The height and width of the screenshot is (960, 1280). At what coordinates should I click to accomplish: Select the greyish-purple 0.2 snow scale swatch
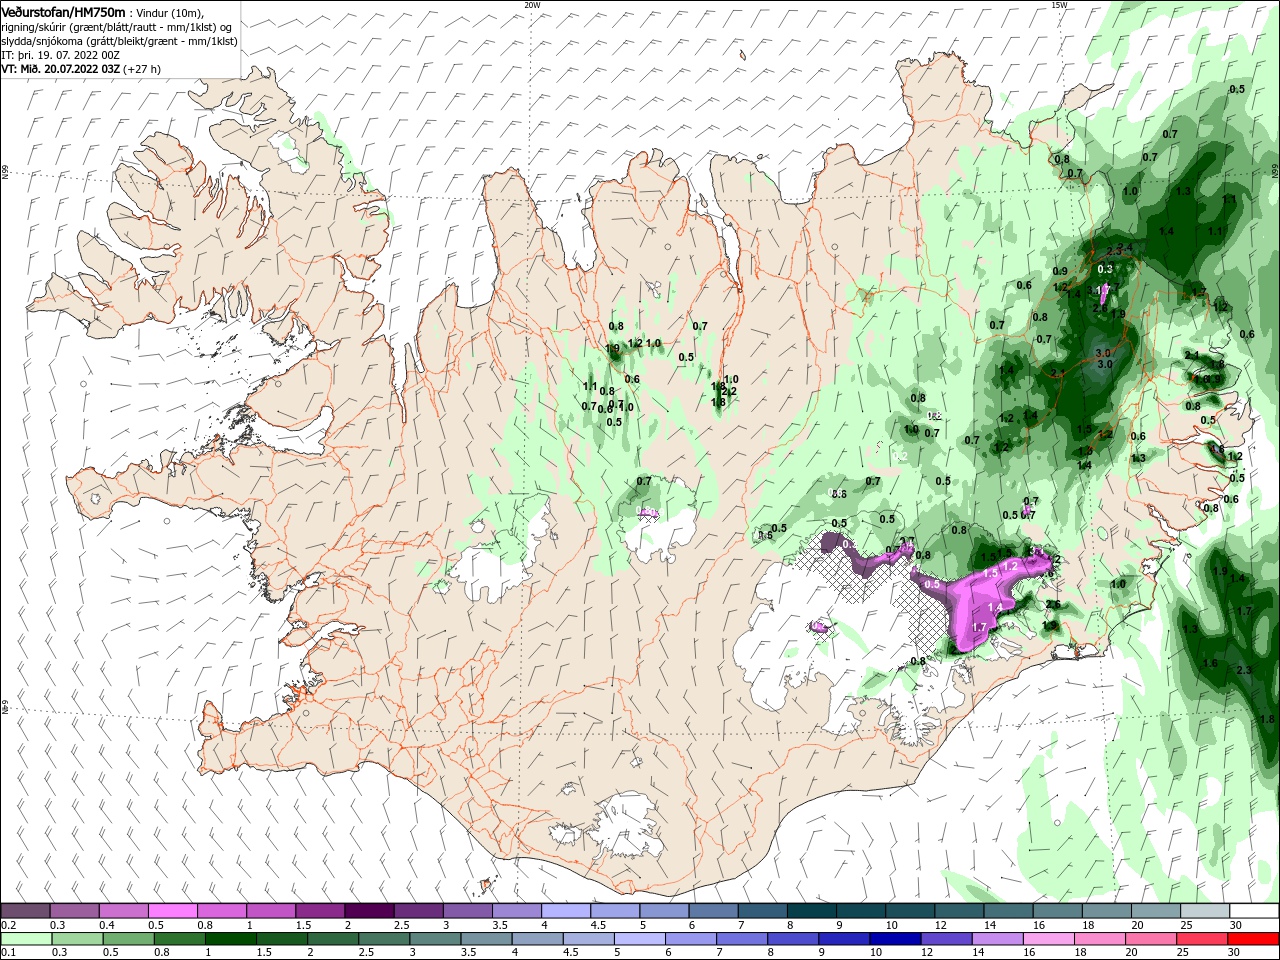[25, 911]
